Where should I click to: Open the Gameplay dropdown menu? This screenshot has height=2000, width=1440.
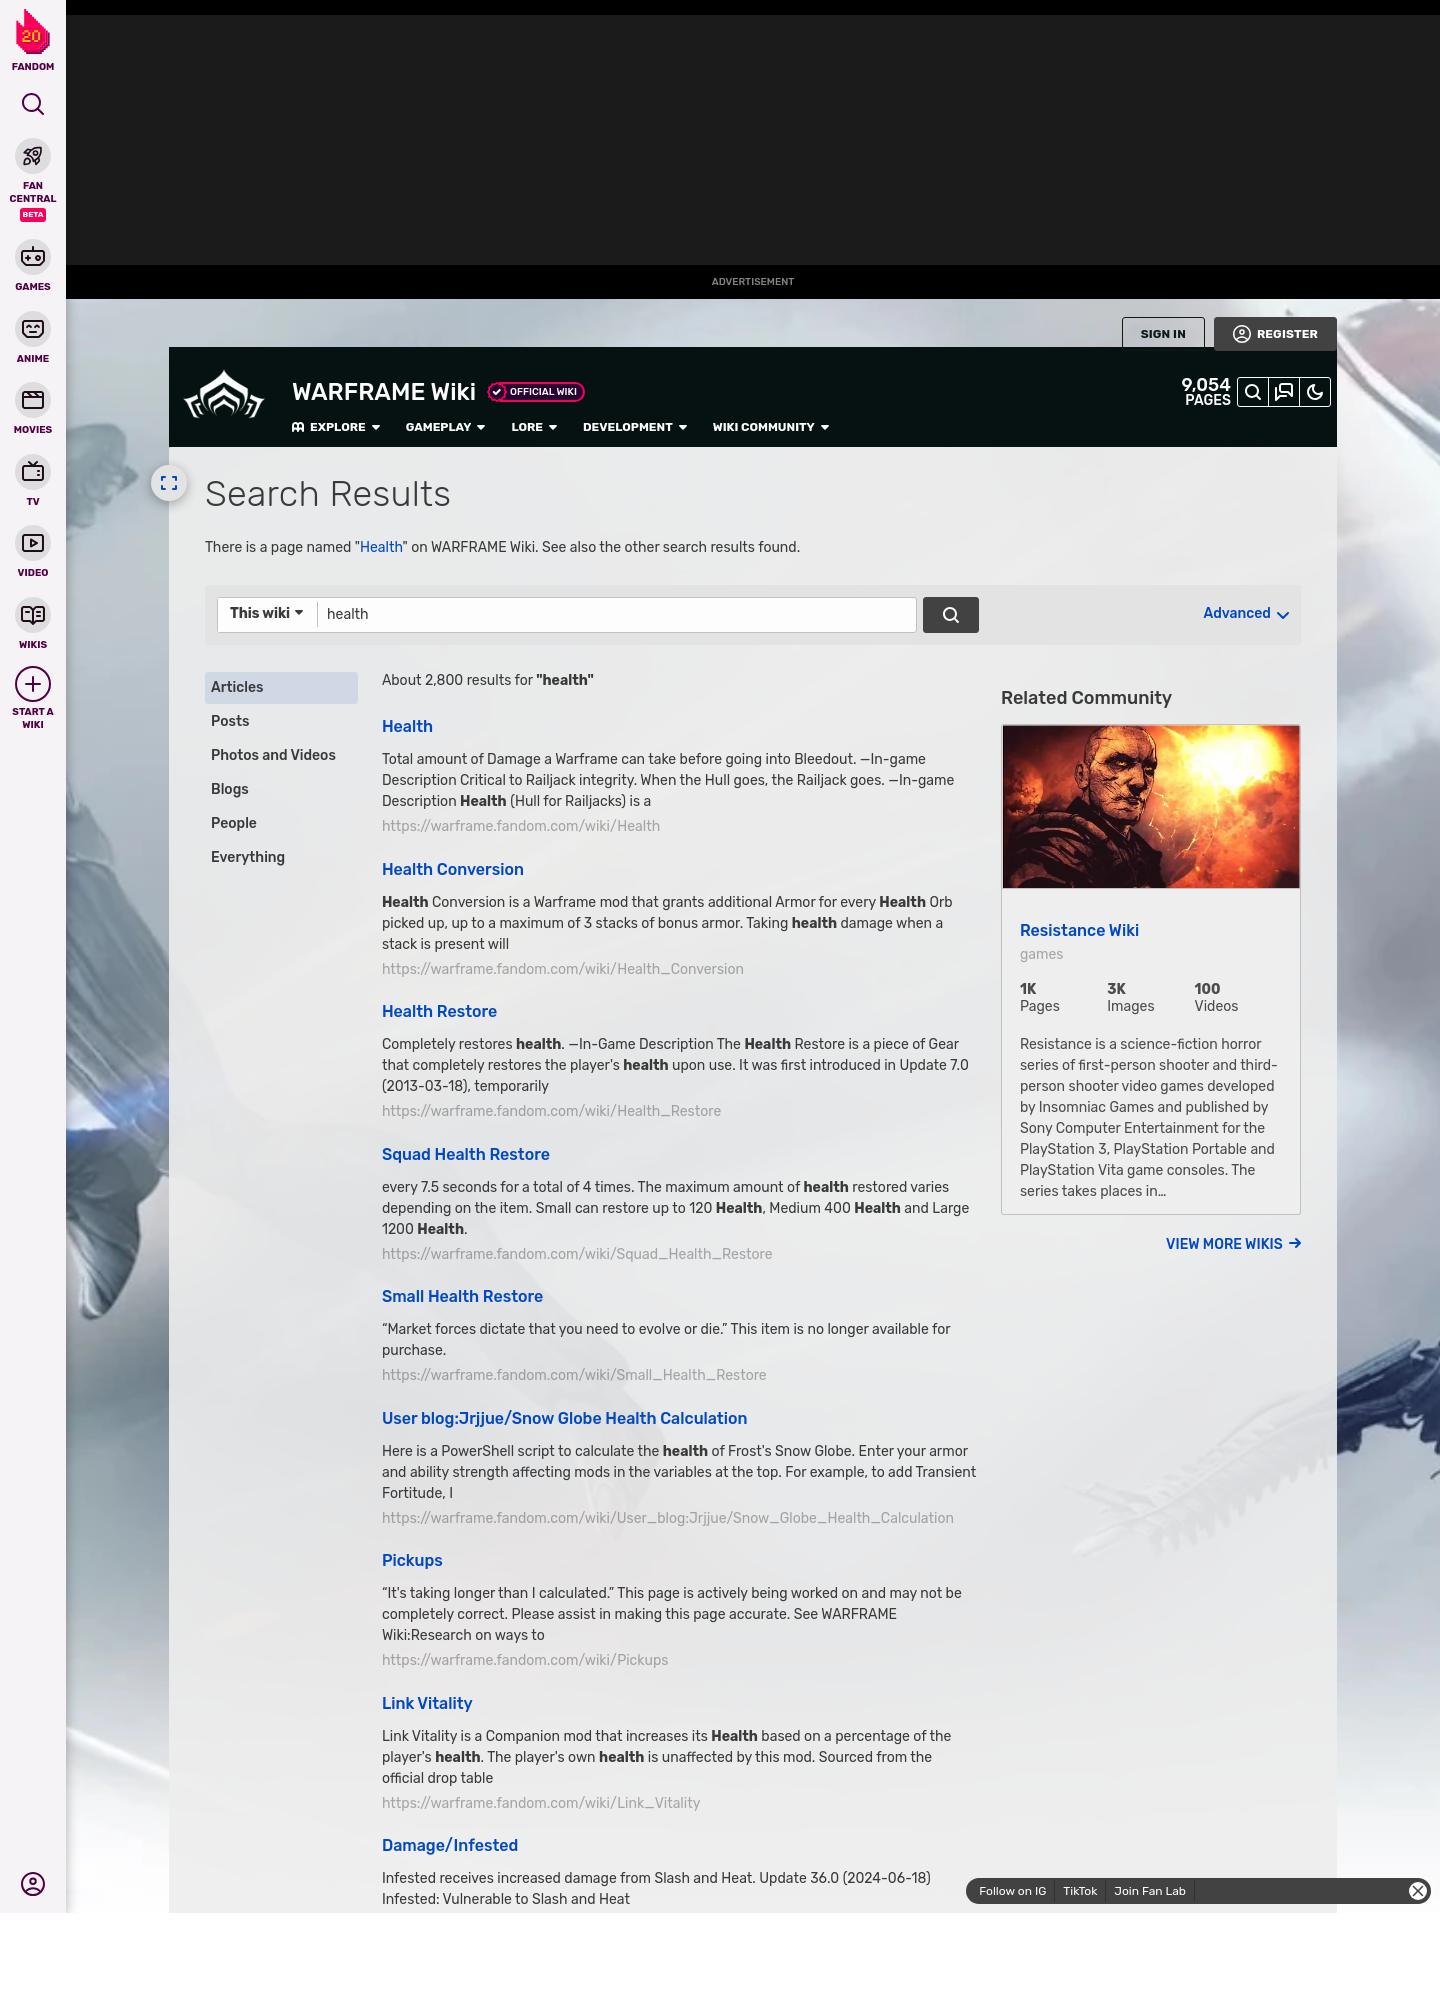pyautogui.click(x=445, y=427)
